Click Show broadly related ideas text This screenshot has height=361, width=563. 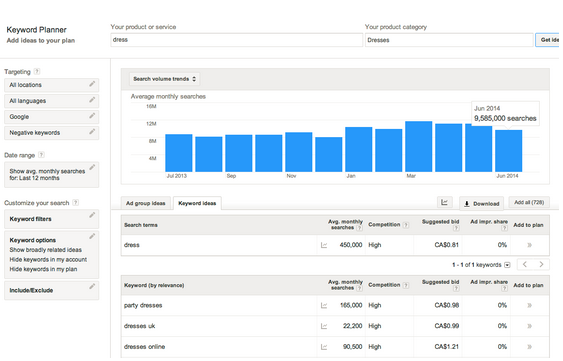pyautogui.click(x=46, y=250)
